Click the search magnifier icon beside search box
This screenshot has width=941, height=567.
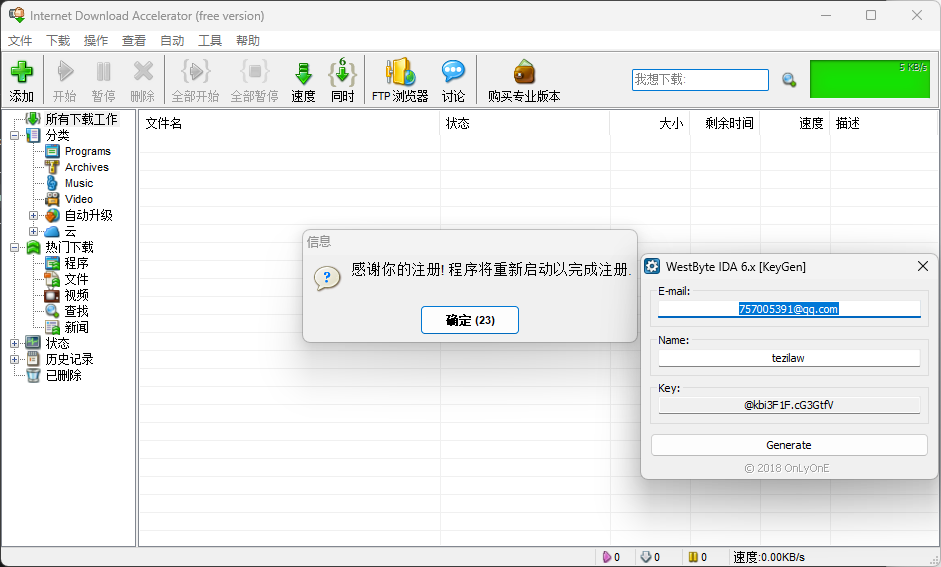(x=789, y=80)
